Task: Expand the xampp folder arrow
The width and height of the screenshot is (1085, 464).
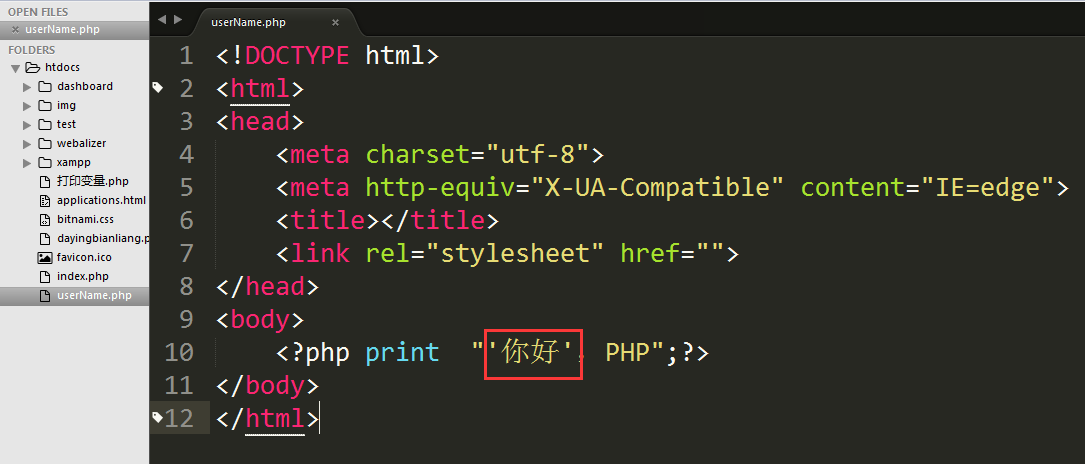Action: point(28,162)
